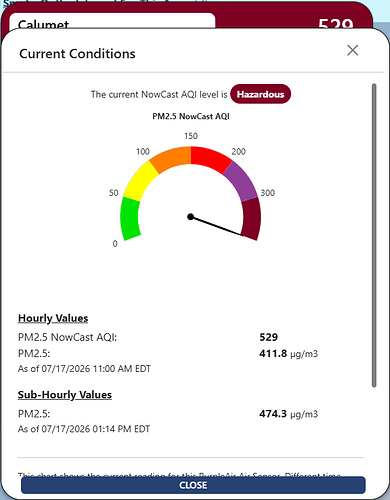Screen dimensions: 390x500
Task: Click the gauge needle pivot dot
Action: [190, 217]
